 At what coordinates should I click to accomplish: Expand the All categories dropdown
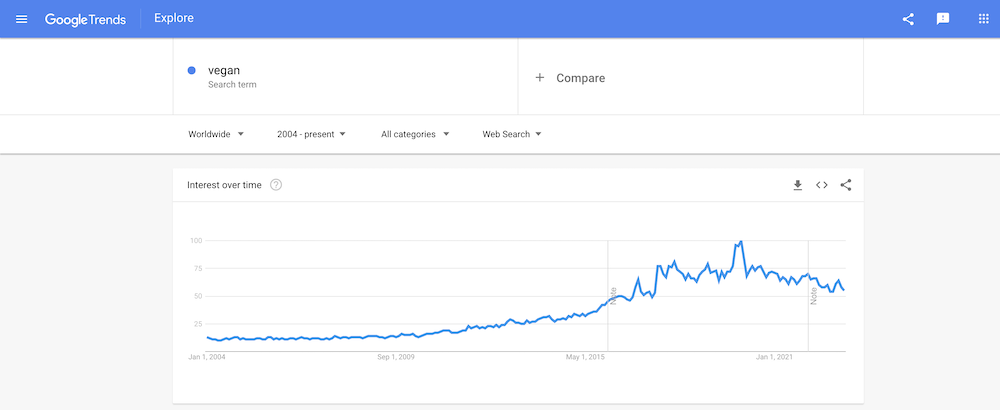[415, 134]
